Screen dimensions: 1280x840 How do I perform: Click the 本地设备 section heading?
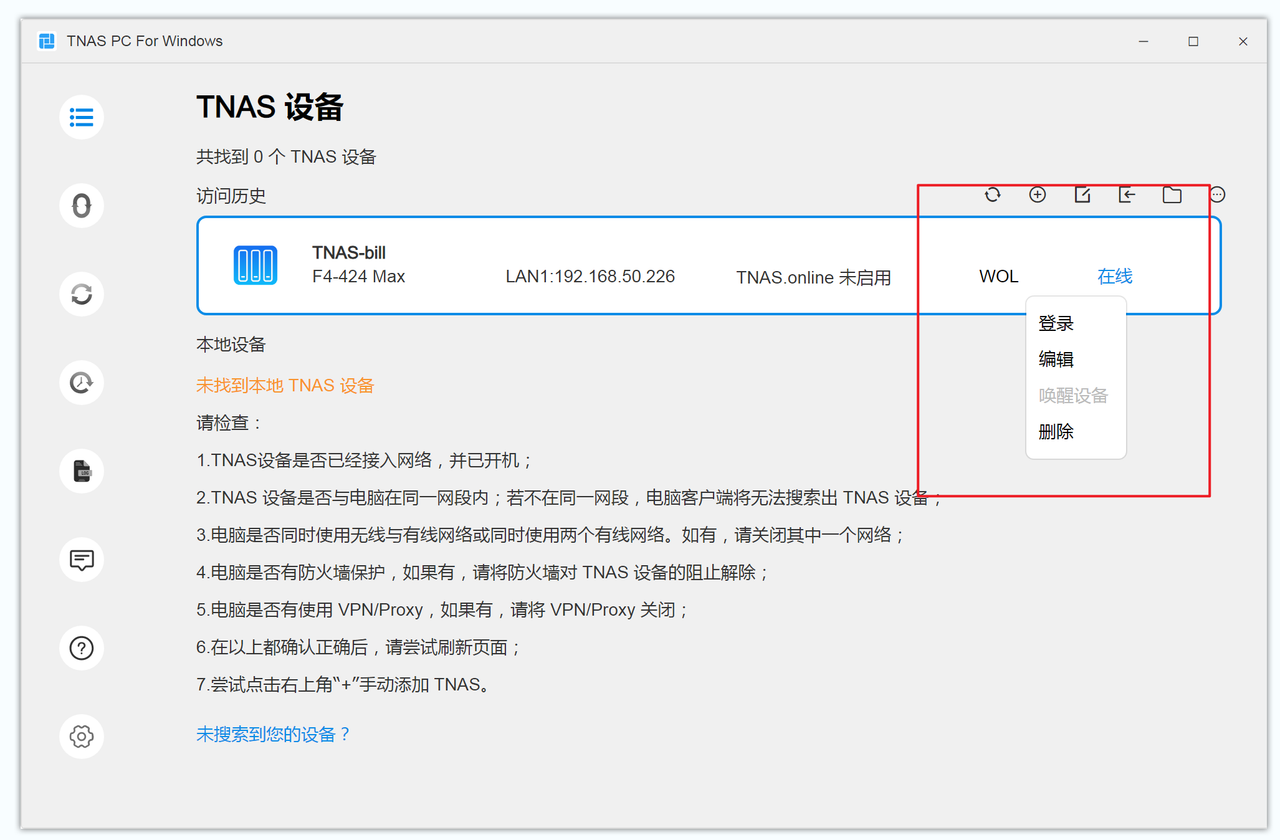coord(231,344)
